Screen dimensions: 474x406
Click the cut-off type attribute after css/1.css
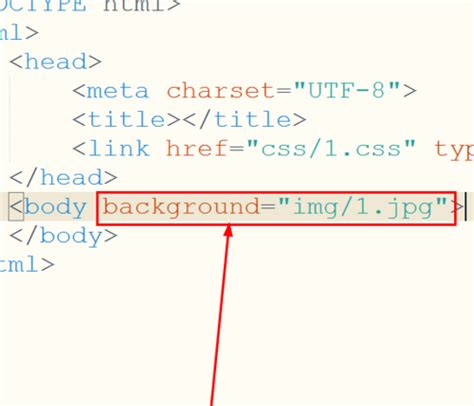click(454, 149)
